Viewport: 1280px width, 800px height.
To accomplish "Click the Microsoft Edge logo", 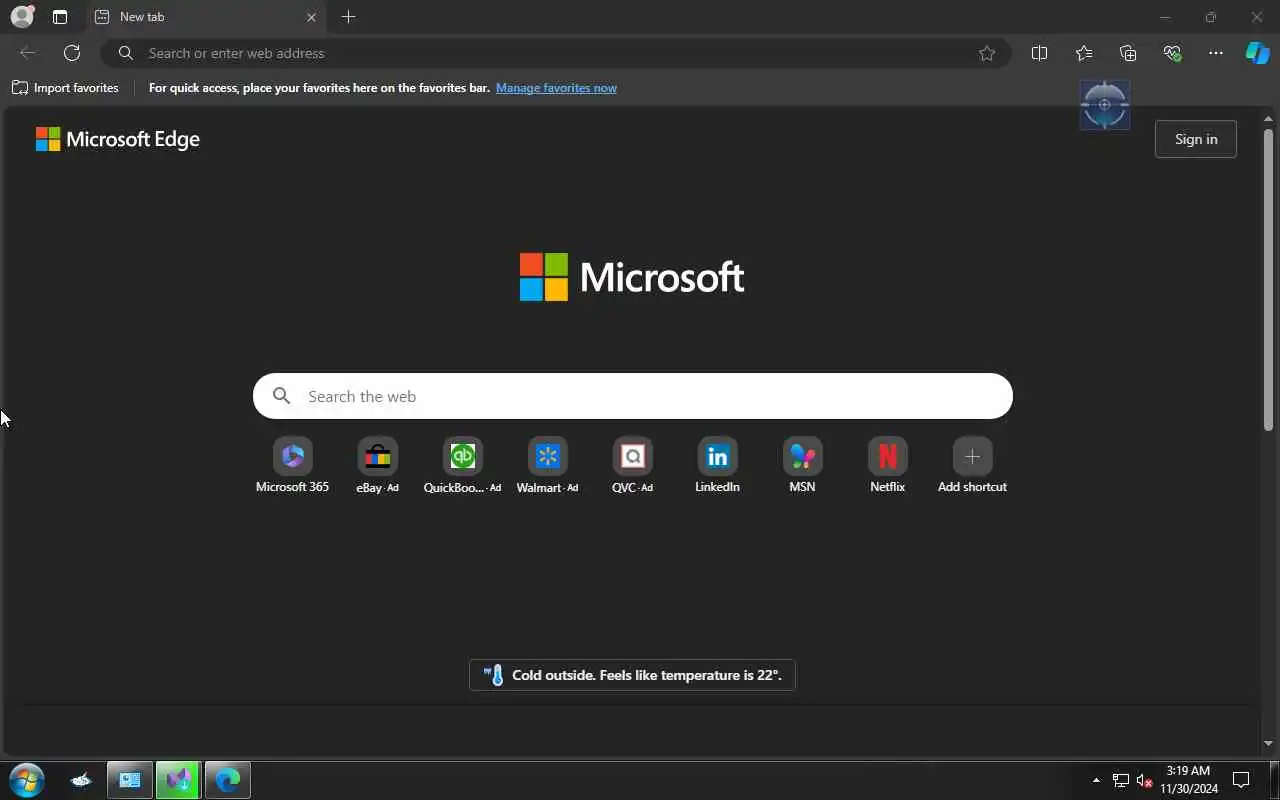I will click(x=118, y=139).
